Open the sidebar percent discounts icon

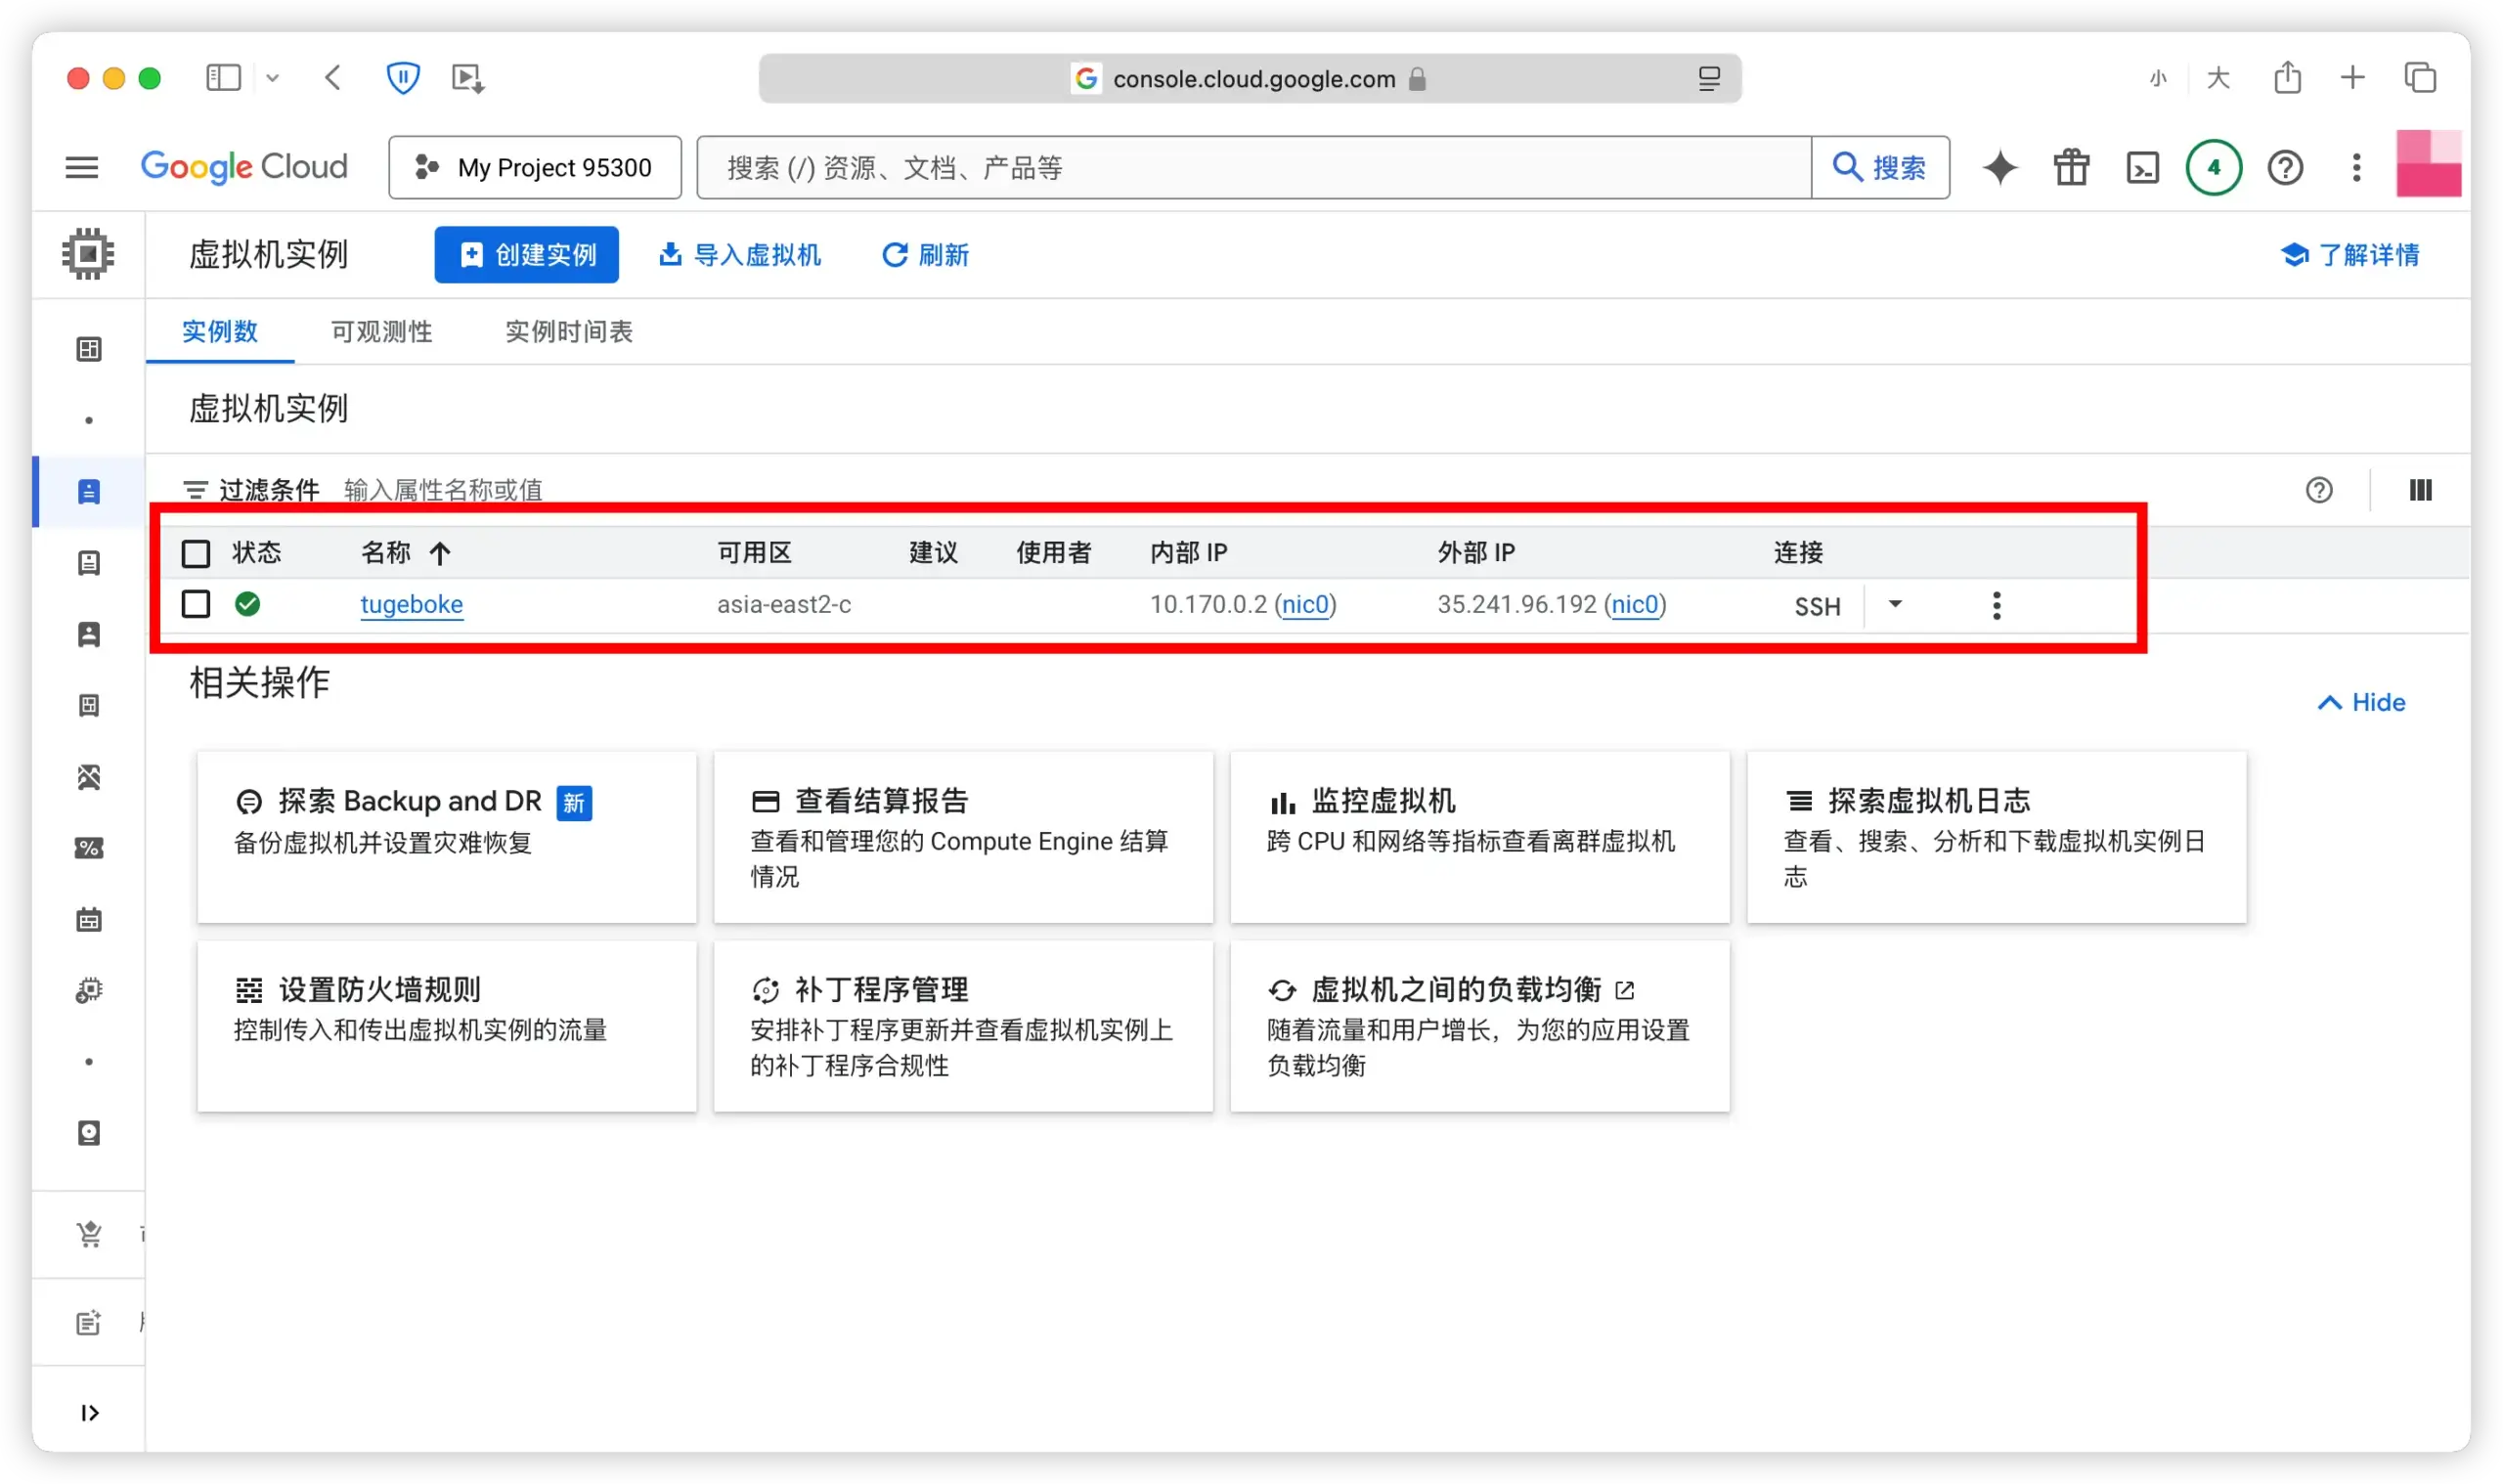click(89, 848)
